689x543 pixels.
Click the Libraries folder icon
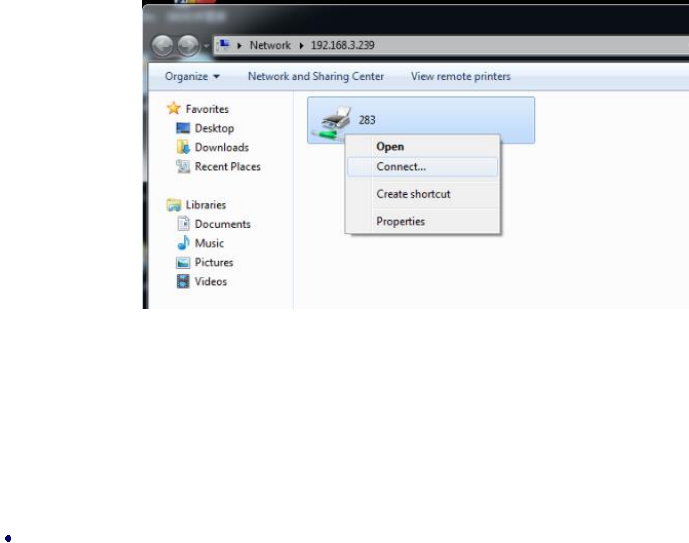[x=174, y=205]
